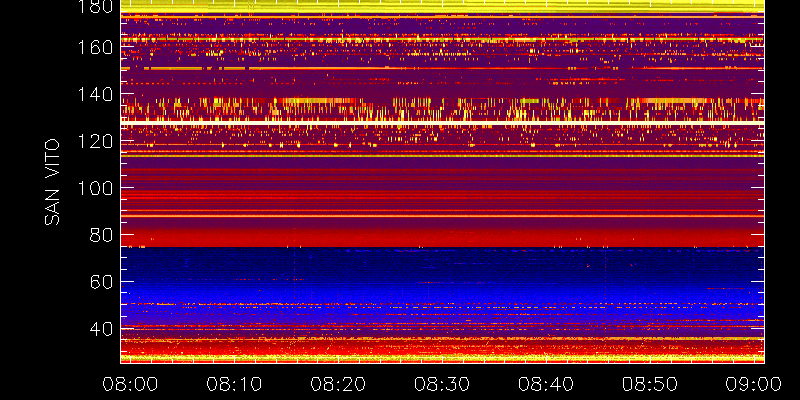The image size is (800, 400).
Task: Click the 08:00 time axis label
Action: click(130, 384)
